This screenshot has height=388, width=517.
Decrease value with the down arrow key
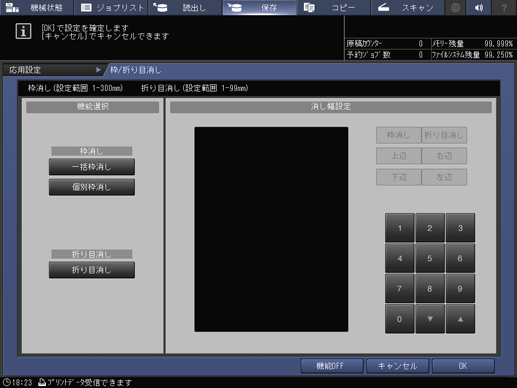click(430, 319)
